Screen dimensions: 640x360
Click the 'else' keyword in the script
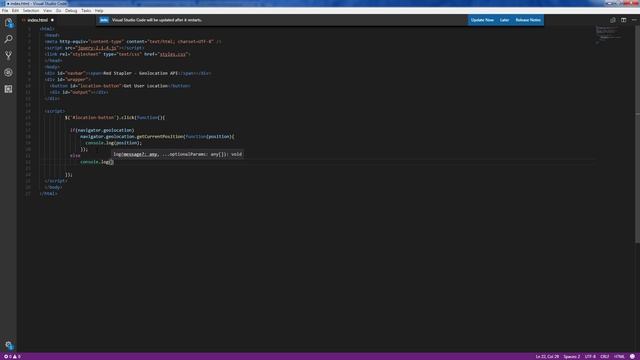pyautogui.click(x=75, y=156)
